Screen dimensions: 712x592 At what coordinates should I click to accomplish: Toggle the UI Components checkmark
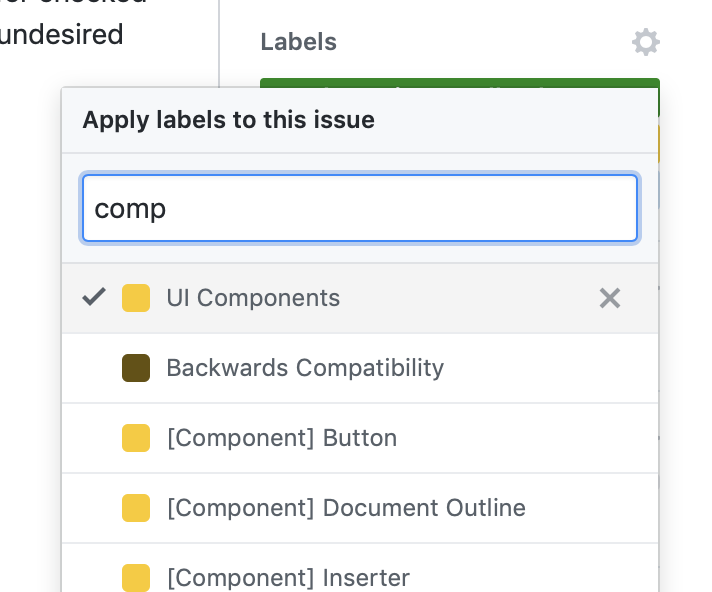pos(94,297)
